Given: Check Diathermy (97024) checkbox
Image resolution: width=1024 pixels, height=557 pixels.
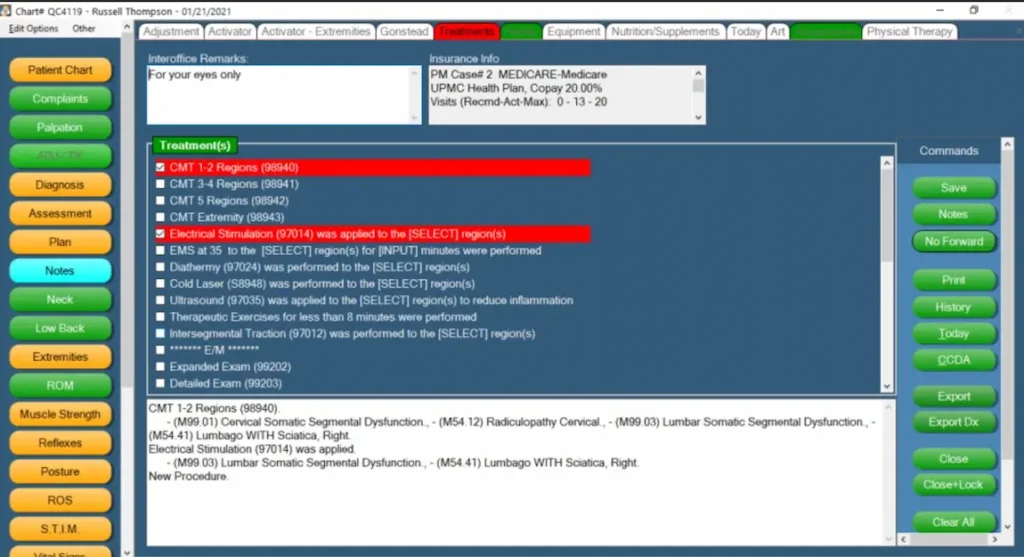Looking at the screenshot, I should tap(160, 267).
